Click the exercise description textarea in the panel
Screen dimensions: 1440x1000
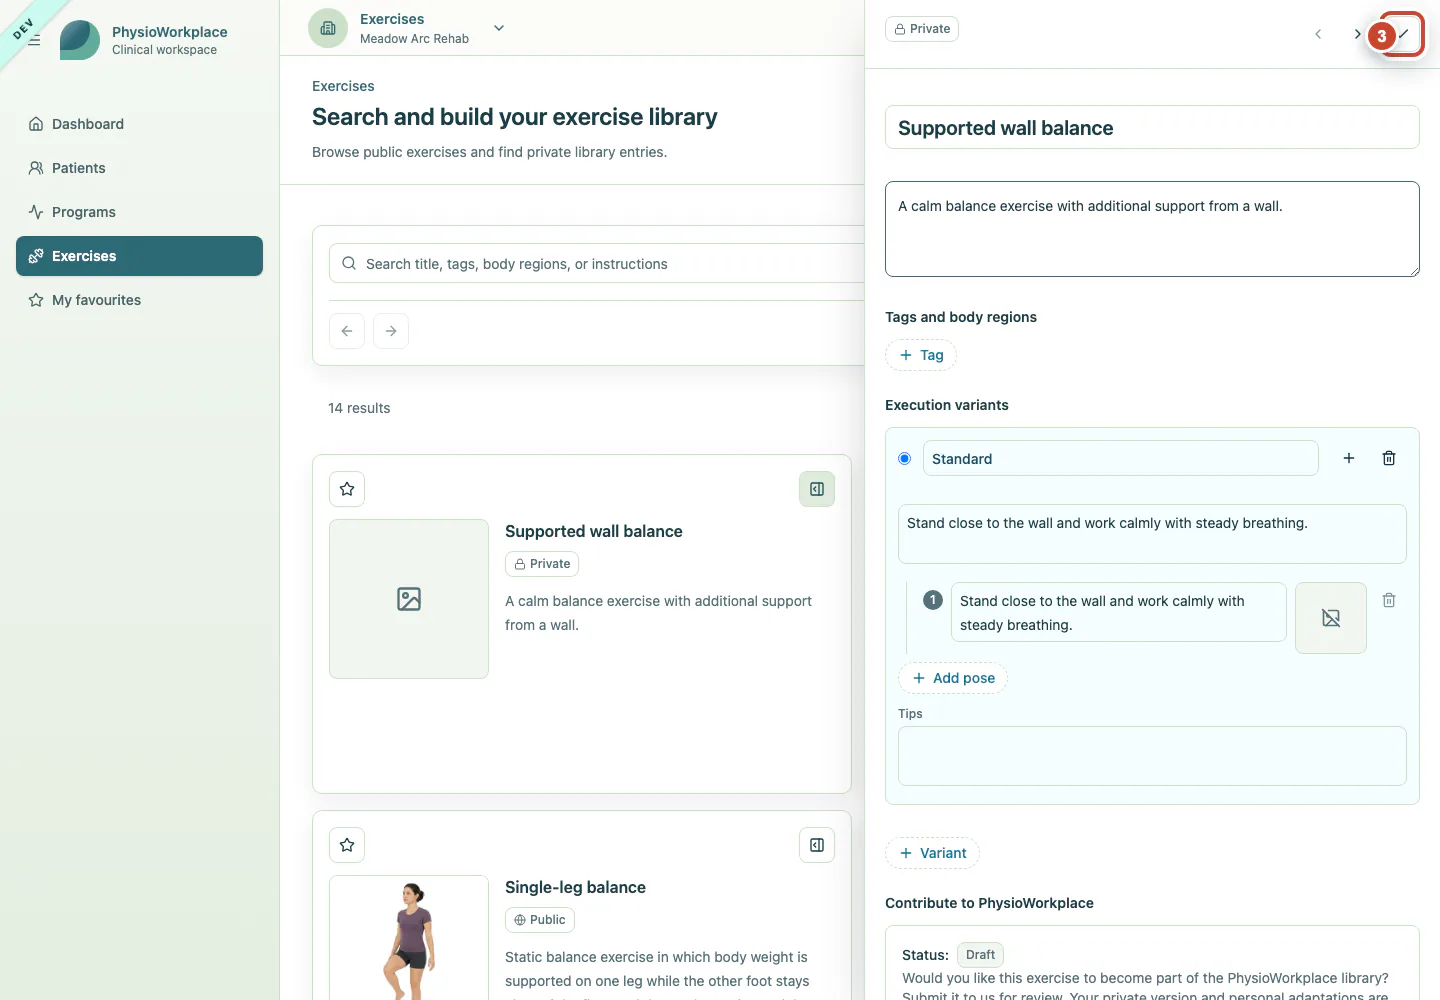coord(1152,229)
